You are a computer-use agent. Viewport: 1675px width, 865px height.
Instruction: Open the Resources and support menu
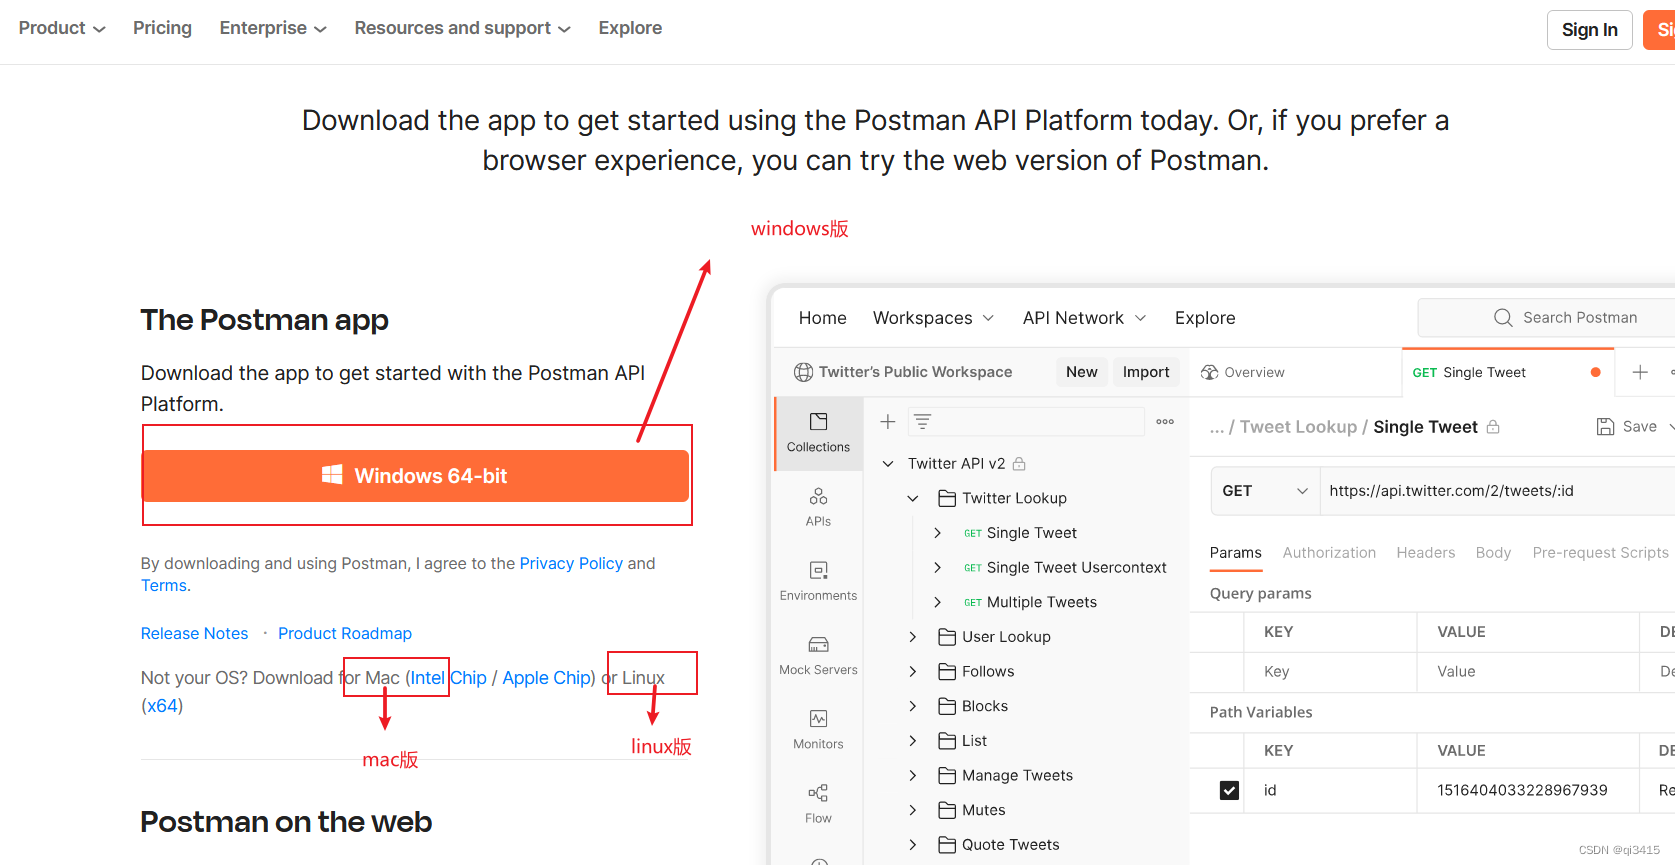[463, 28]
